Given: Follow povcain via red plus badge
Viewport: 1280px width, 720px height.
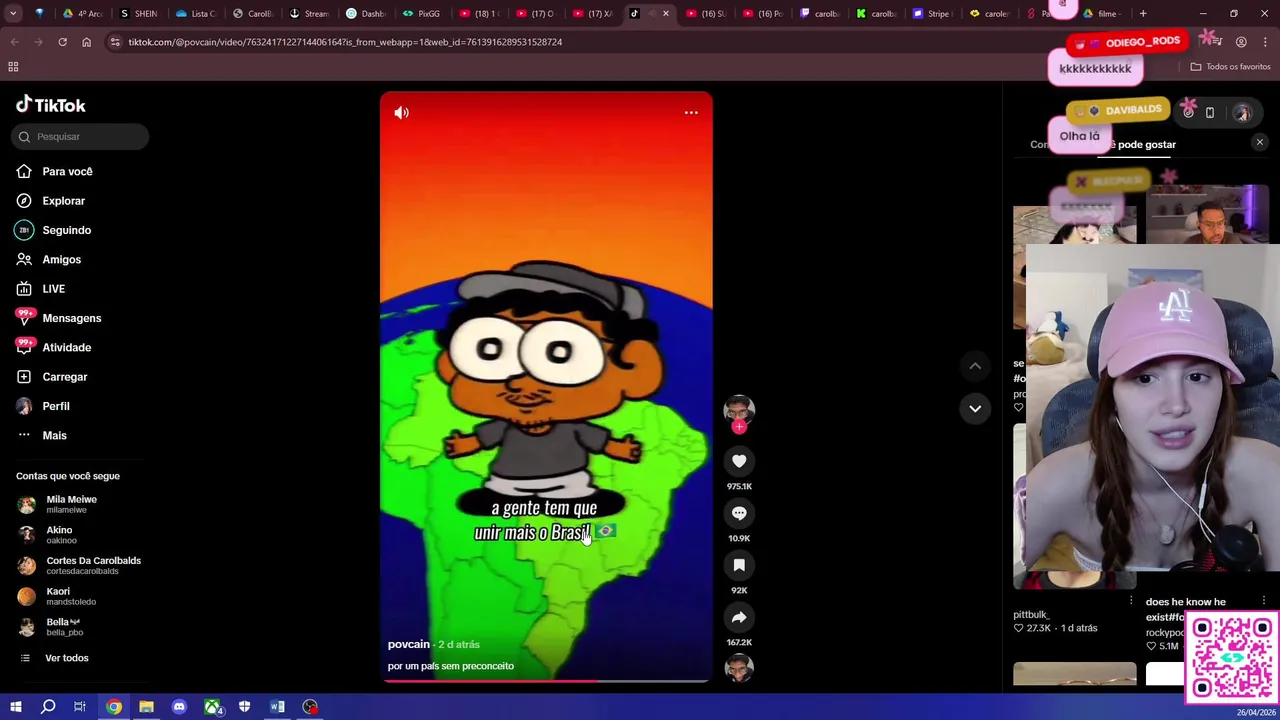Looking at the screenshot, I should (739, 427).
